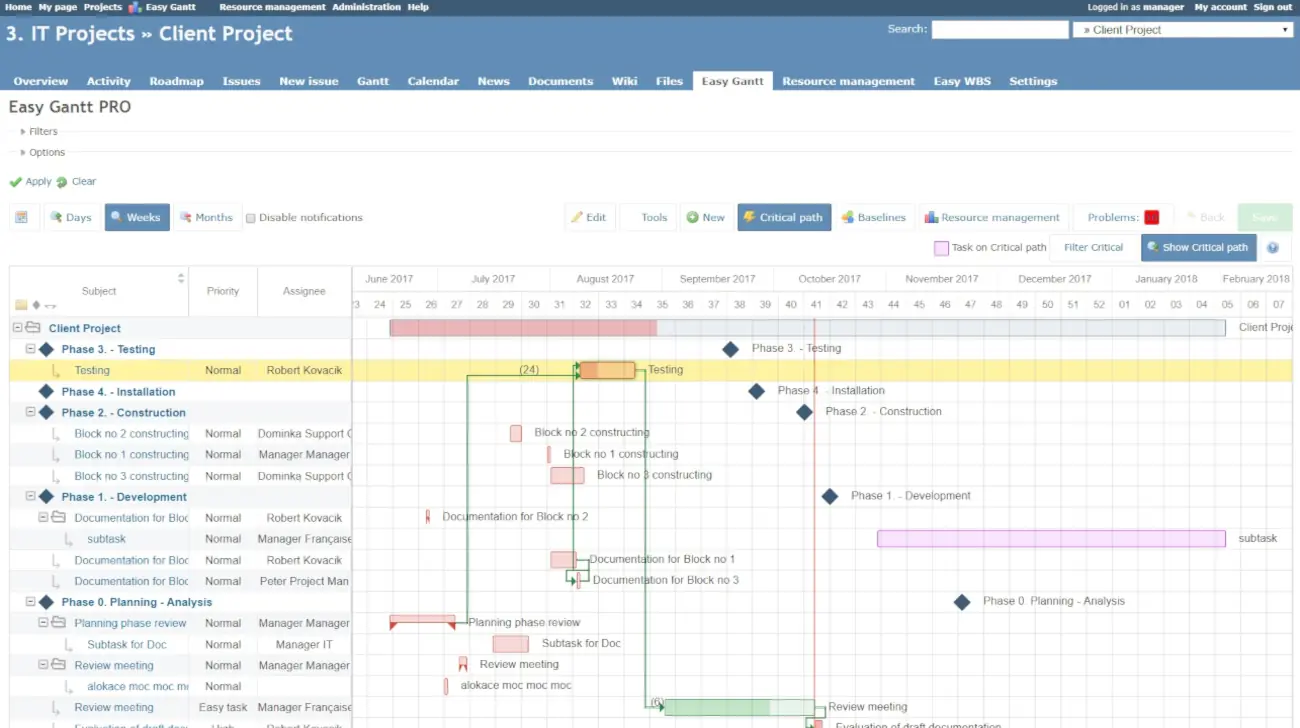Click the Search input field
The height and width of the screenshot is (728, 1300).
(999, 30)
